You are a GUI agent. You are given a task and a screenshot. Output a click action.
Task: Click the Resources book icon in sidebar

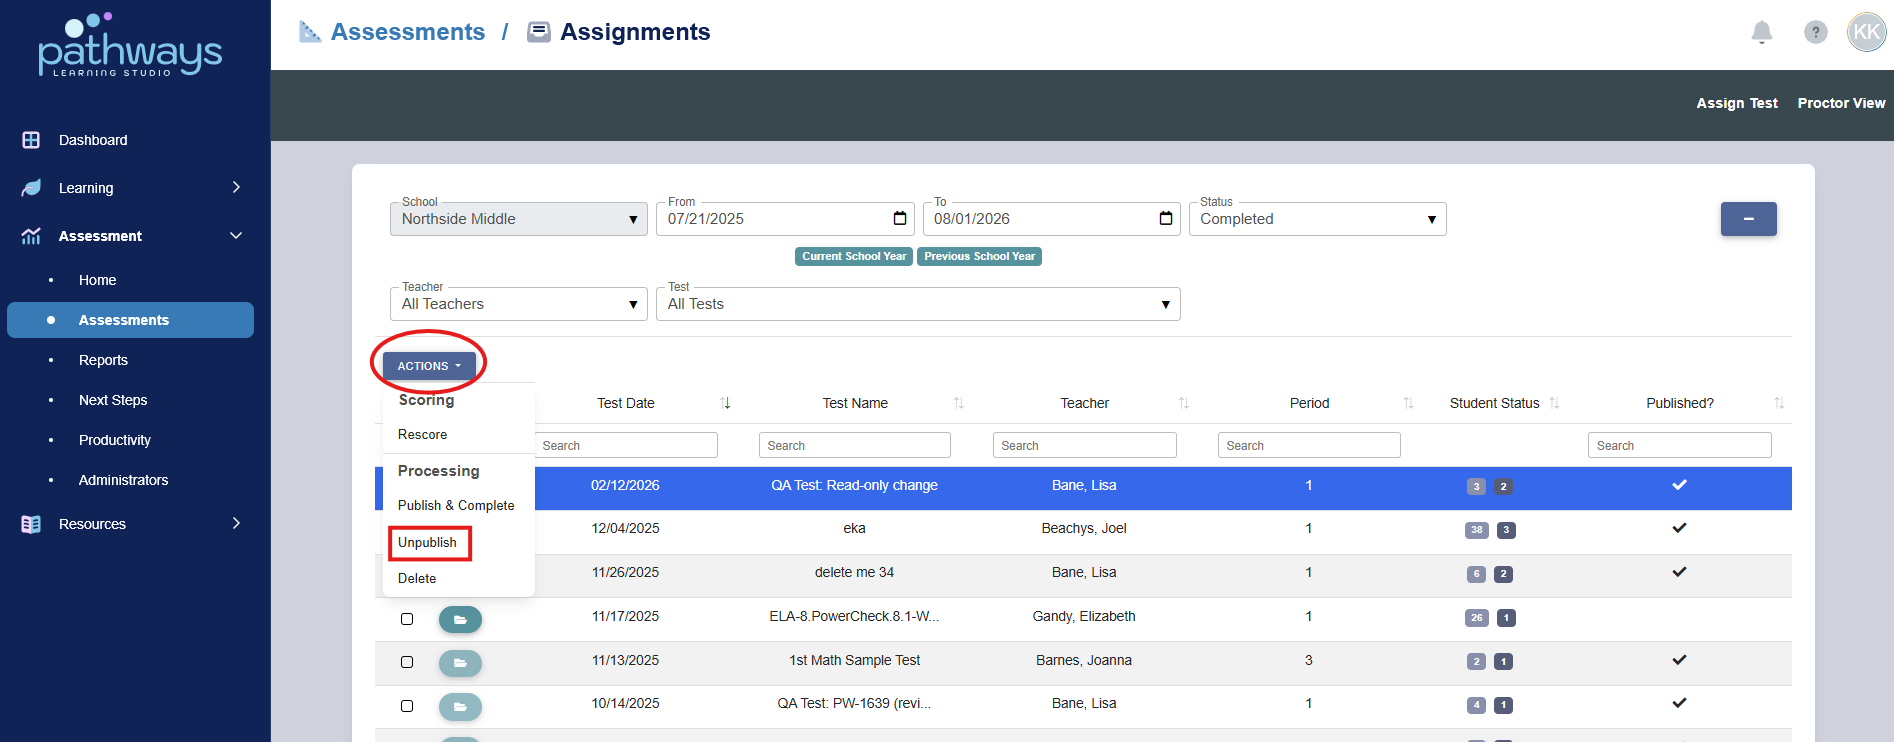[31, 524]
